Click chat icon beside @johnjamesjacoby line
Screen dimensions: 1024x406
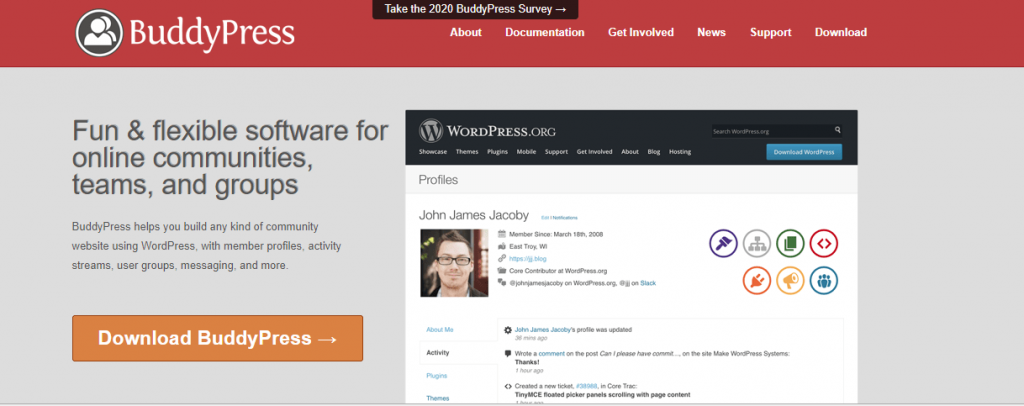[x=502, y=283]
